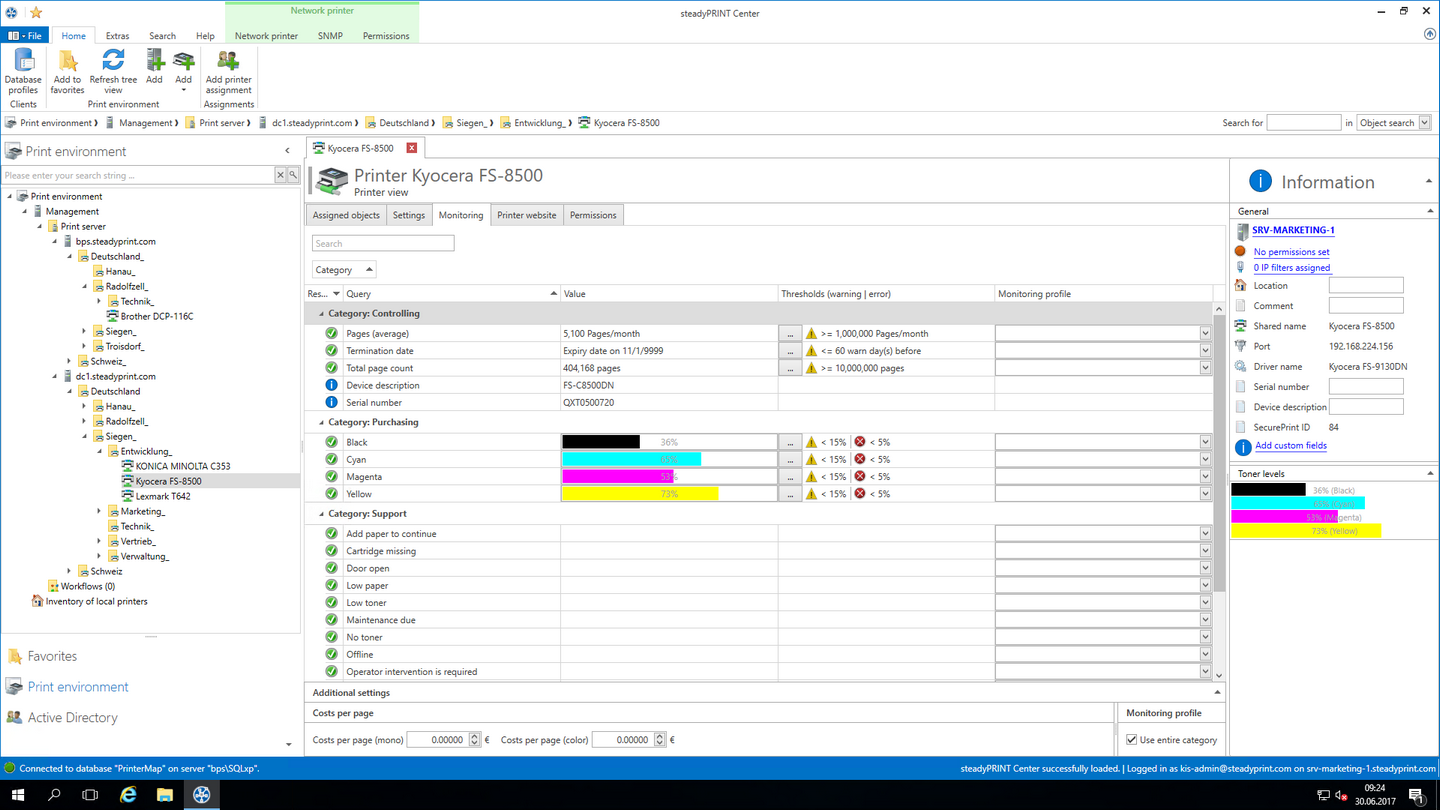1440x810 pixels.
Task: Open Permissions tab in printer view
Action: [593, 215]
